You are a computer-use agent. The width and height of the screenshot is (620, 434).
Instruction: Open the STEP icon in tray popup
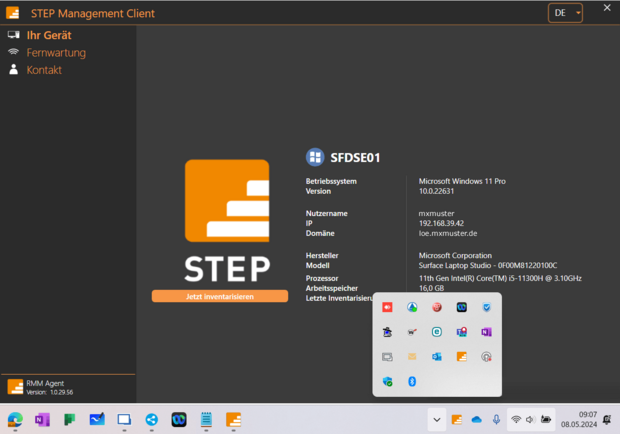(461, 357)
